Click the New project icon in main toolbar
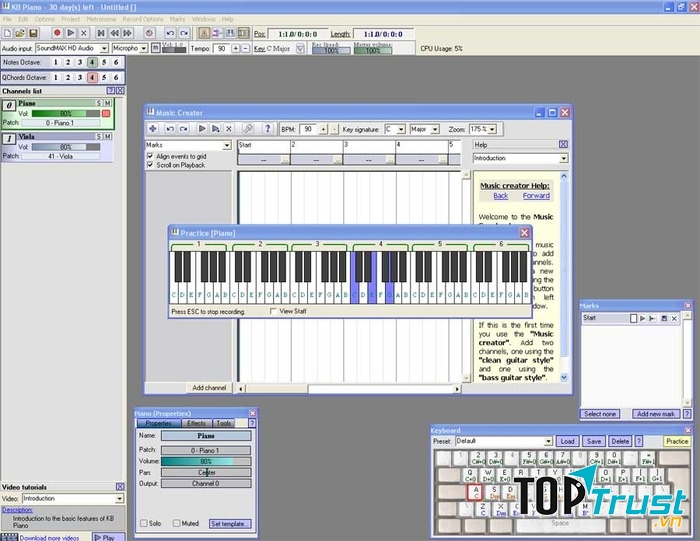 [x=7, y=33]
